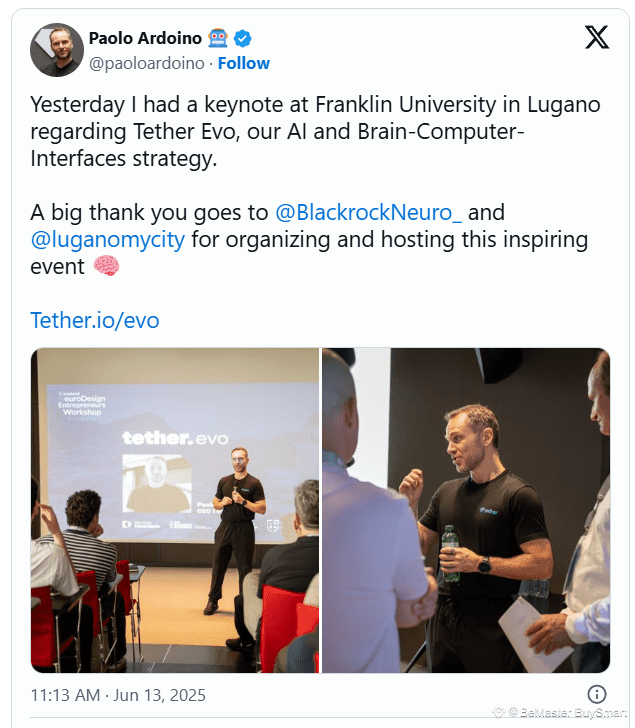Open the Tether.io/evo link
The width and height of the screenshot is (635, 728).
tap(95, 320)
